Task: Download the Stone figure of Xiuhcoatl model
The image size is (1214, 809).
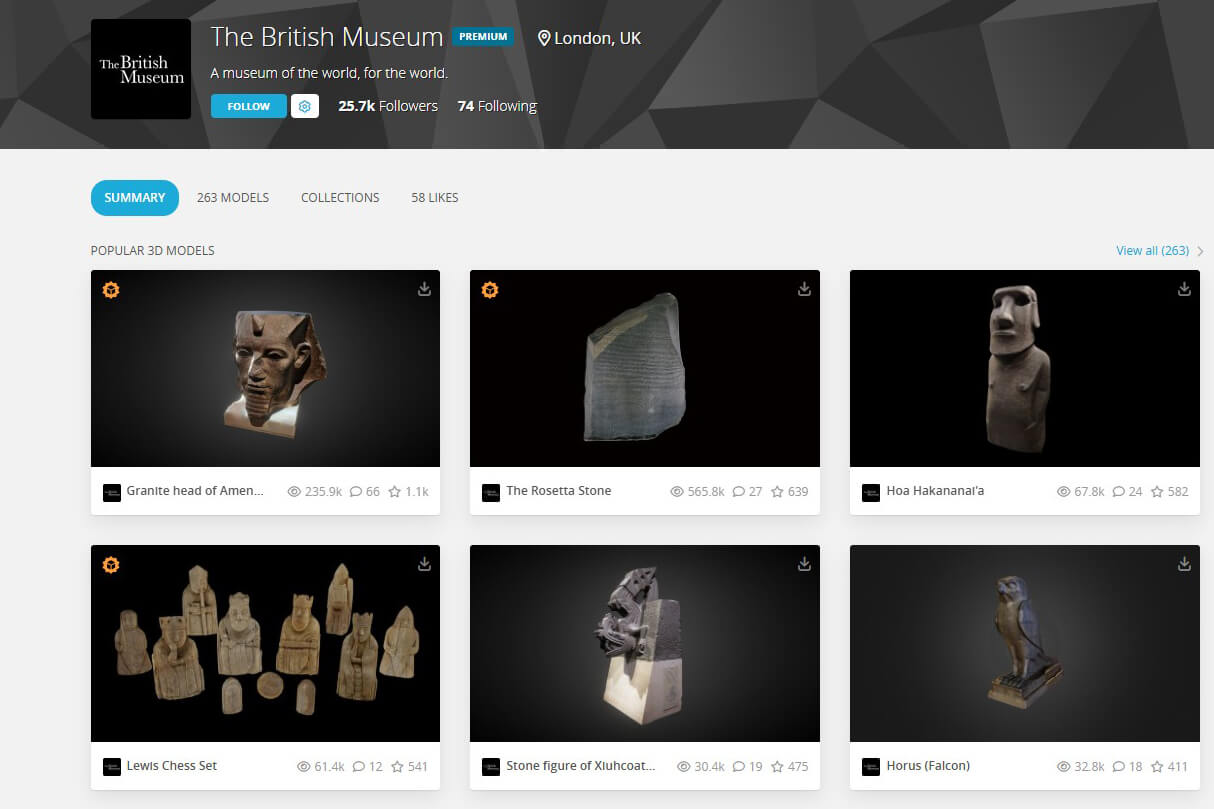Action: (804, 564)
